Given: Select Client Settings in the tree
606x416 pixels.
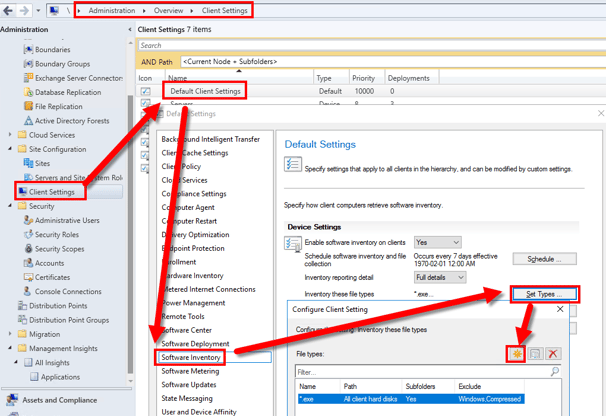Looking at the screenshot, I should pos(51,192).
